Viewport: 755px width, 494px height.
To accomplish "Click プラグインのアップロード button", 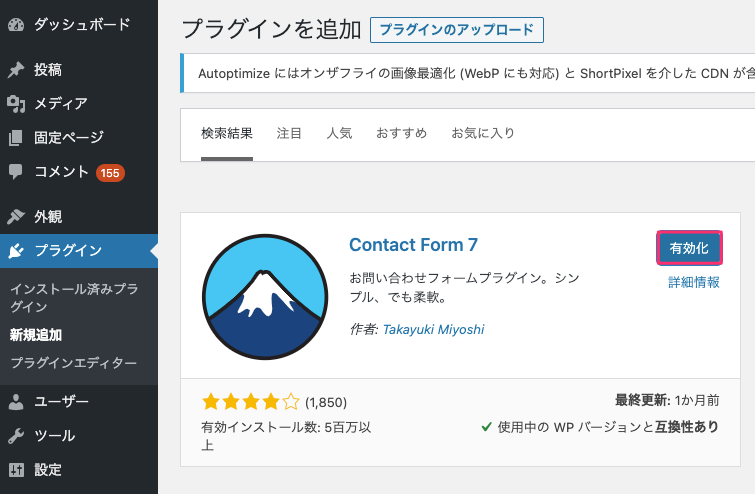I will pyautogui.click(x=456, y=30).
